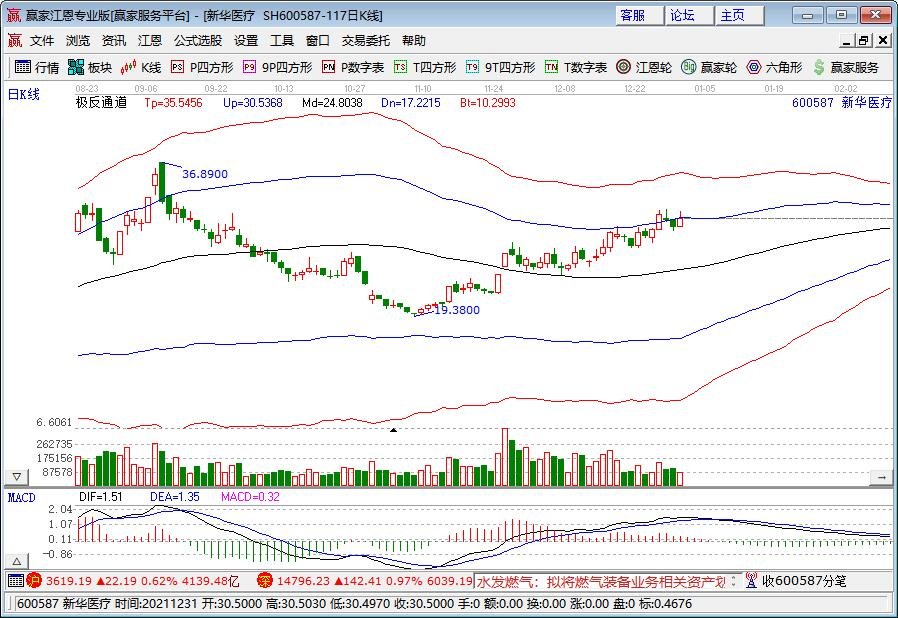
Task: Click the 收600587分笔 status button
Action: point(804,581)
